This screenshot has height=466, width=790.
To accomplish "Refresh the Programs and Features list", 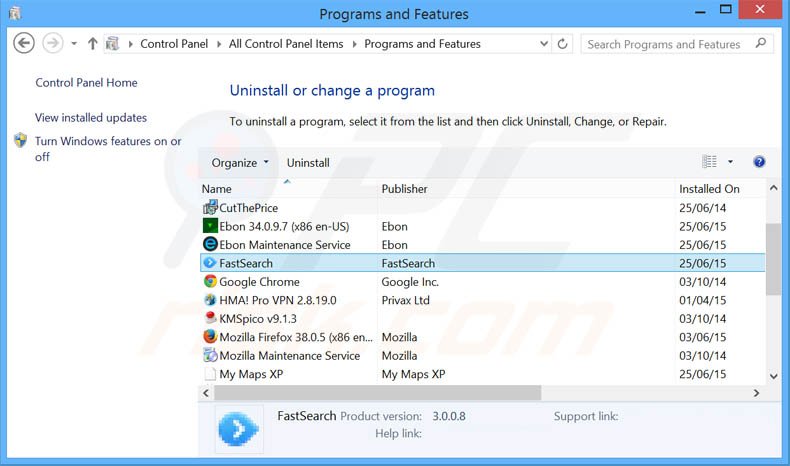I will point(562,44).
